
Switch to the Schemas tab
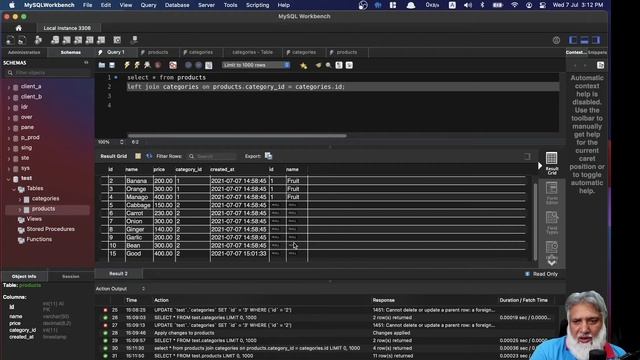71,52
